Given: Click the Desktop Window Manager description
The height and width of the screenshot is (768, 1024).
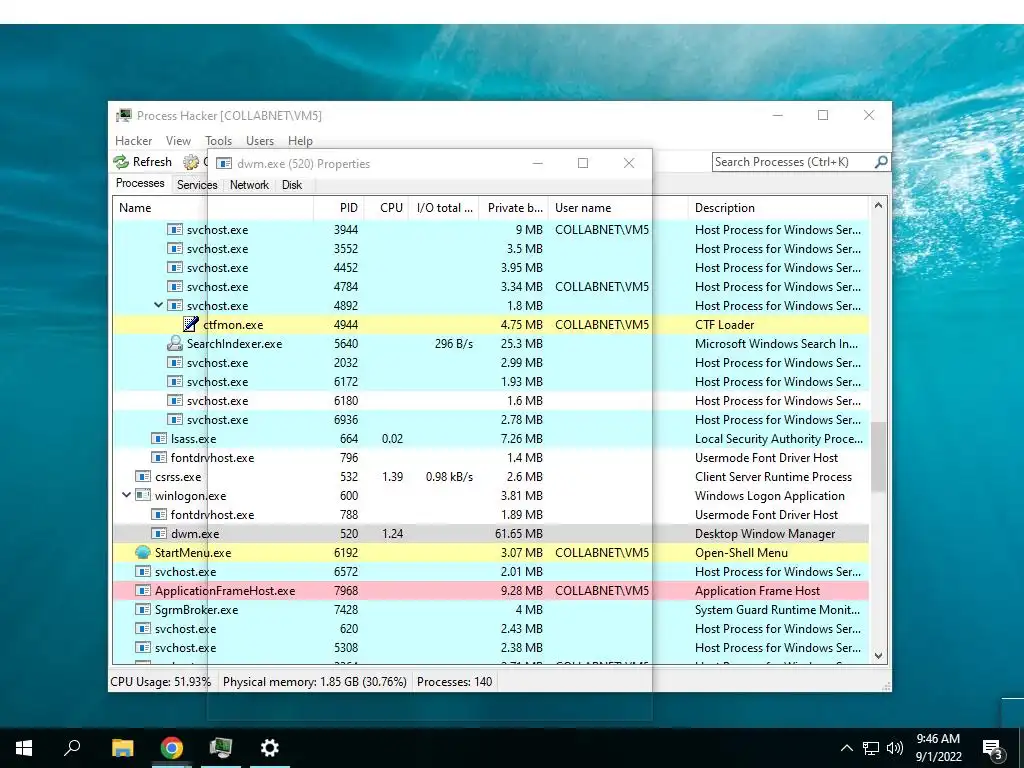Looking at the screenshot, I should [765, 534].
